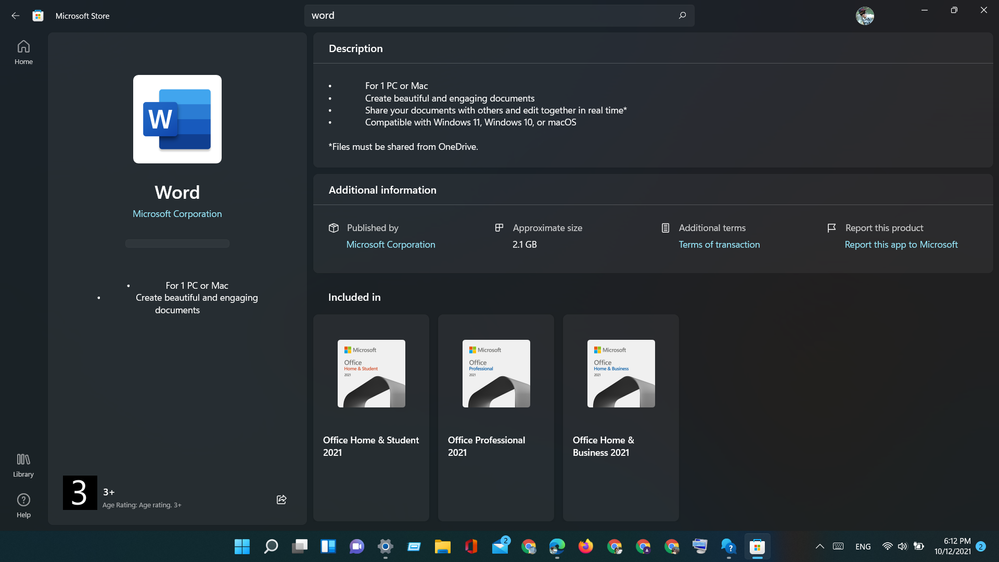Click the Description heading

coord(356,48)
